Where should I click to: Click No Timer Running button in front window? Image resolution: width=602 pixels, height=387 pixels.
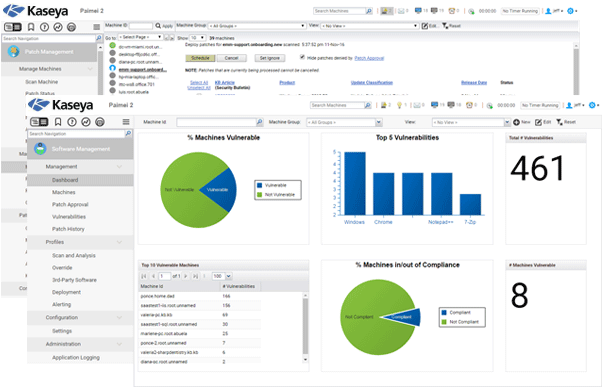[539, 105]
